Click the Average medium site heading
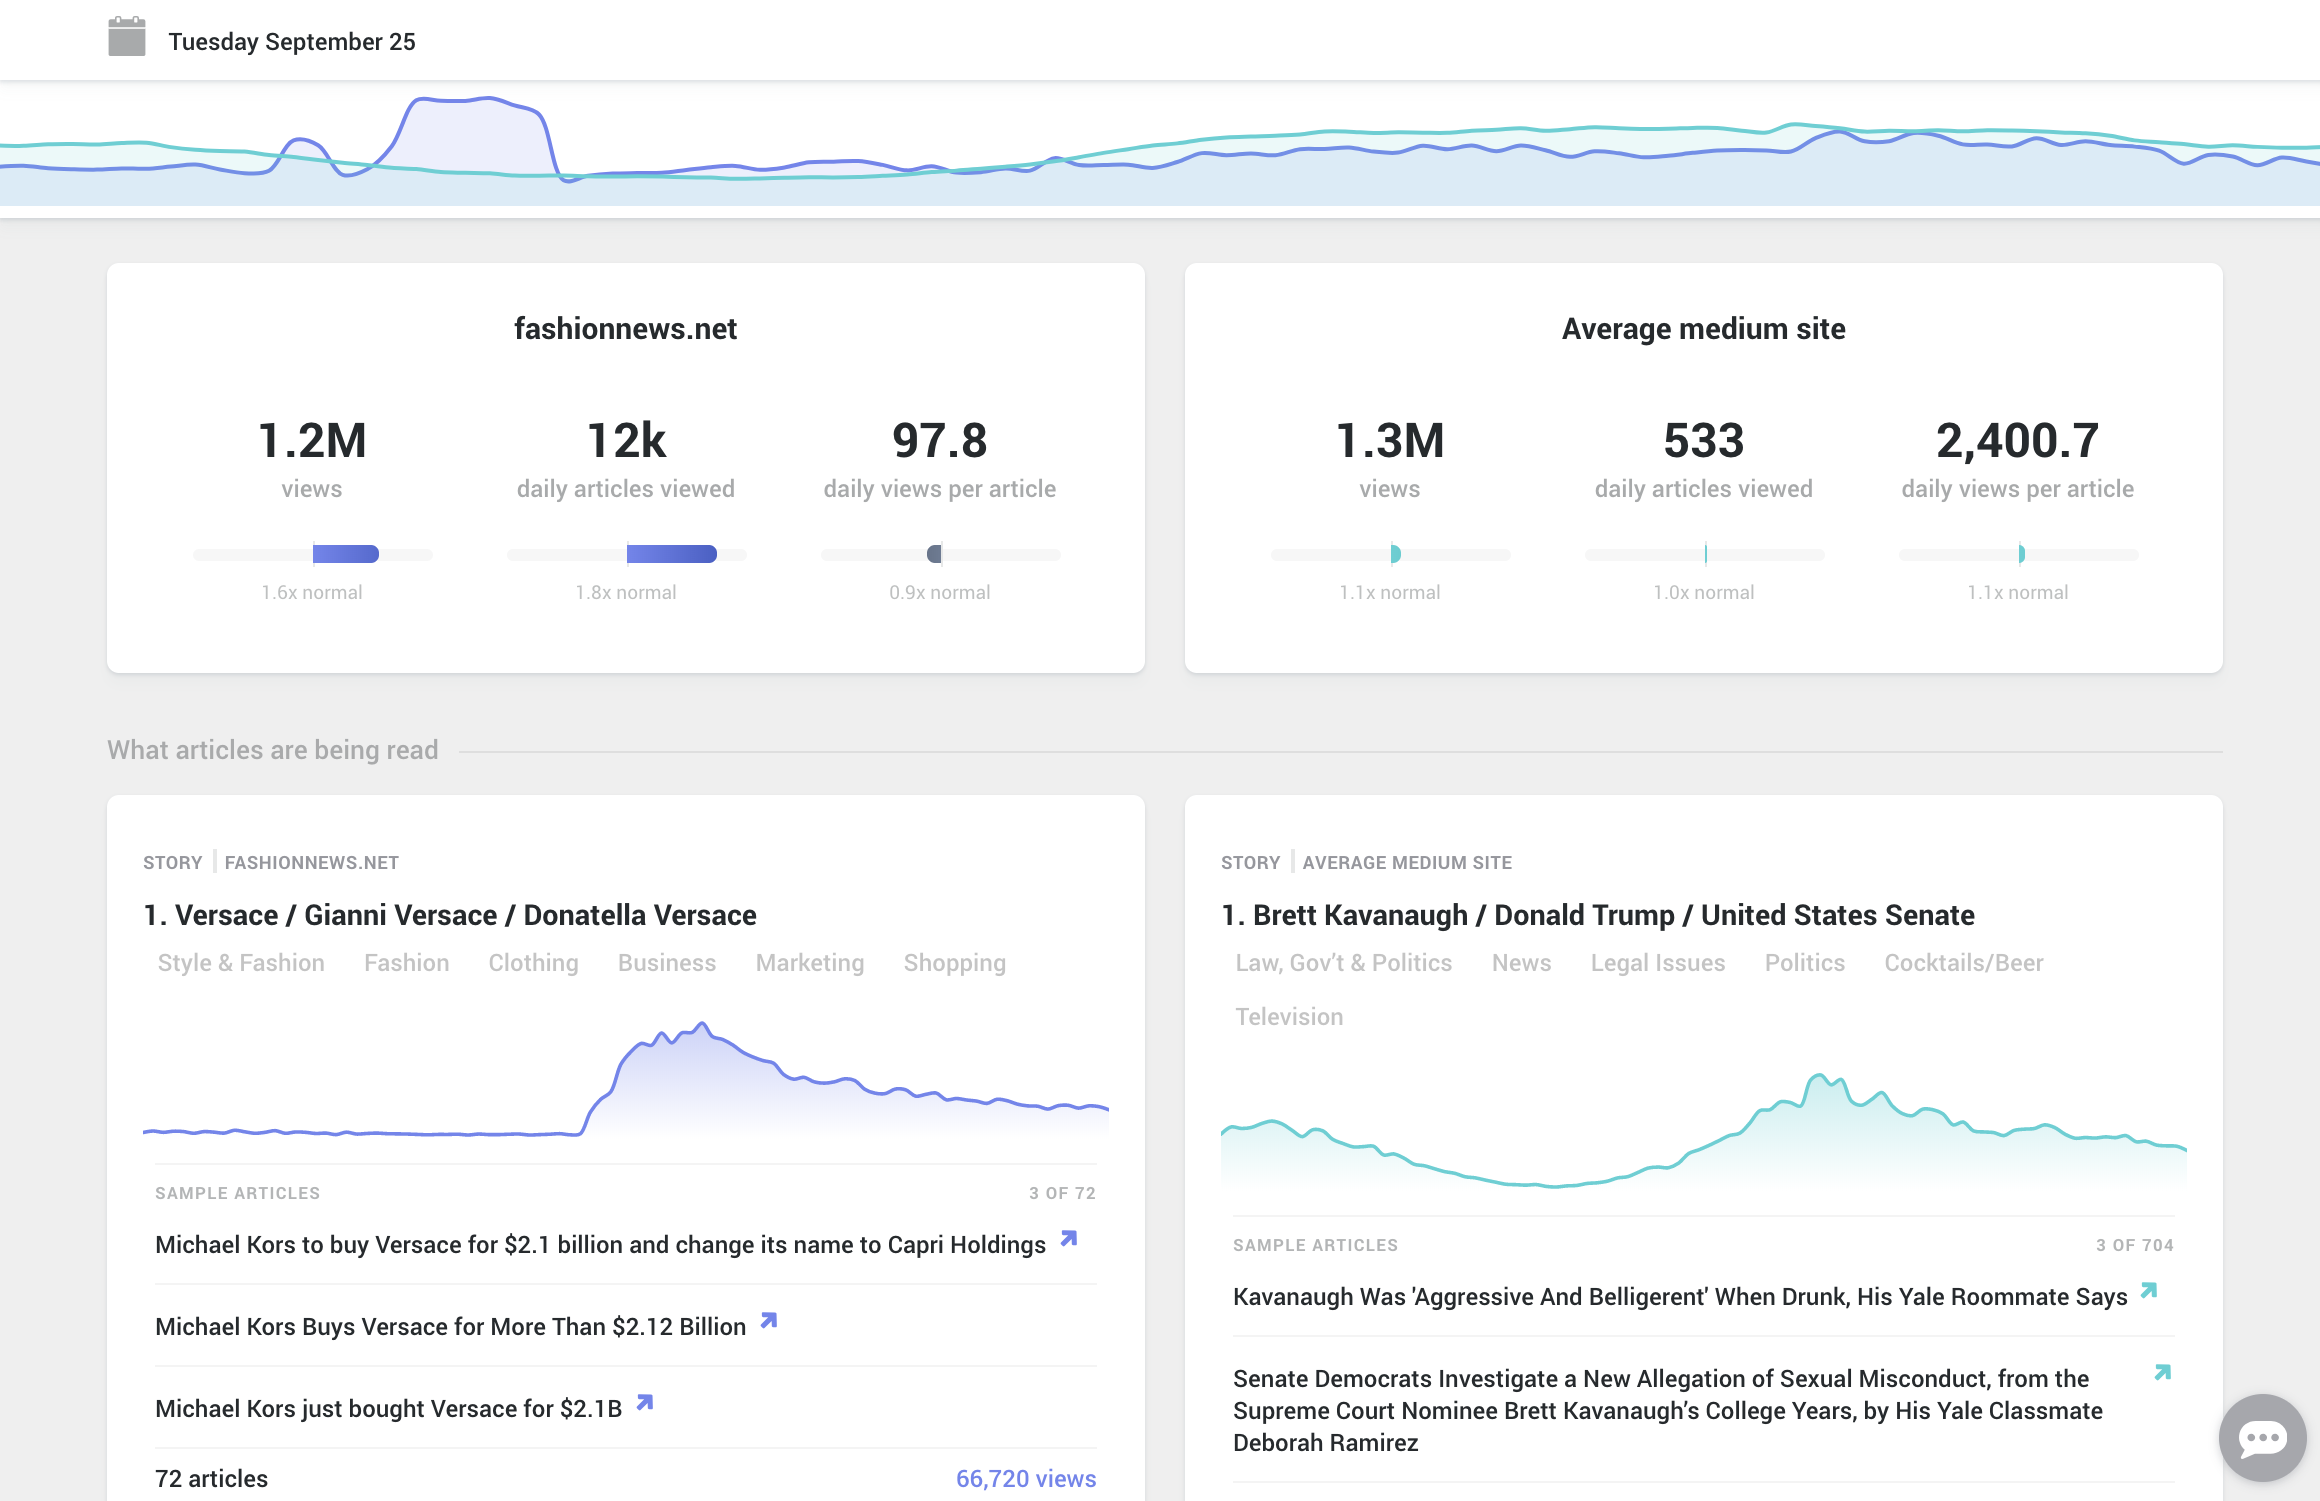 pos(1704,328)
